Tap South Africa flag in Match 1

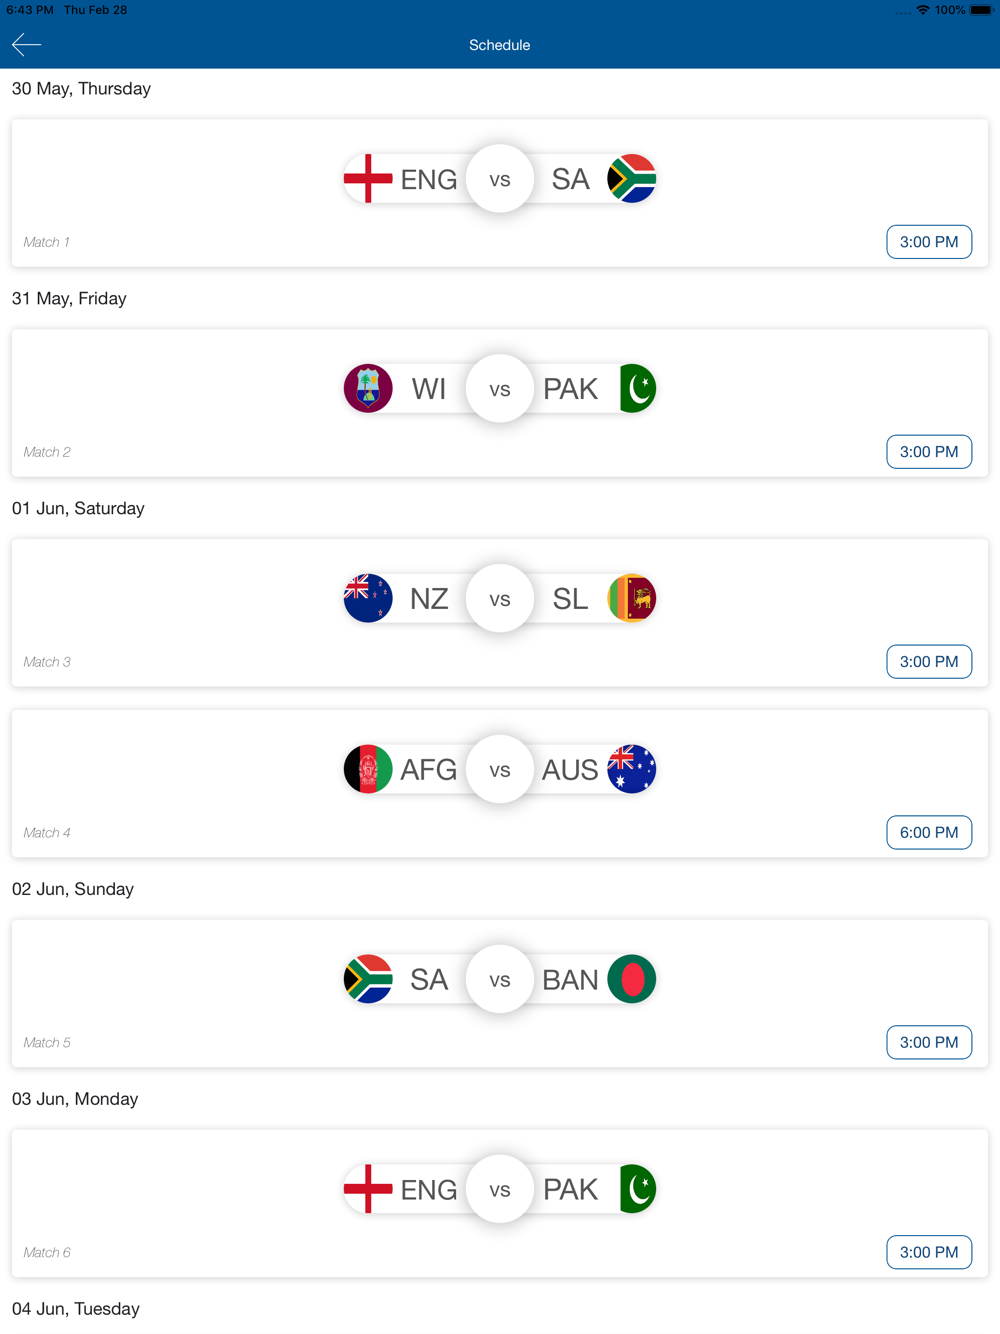(632, 179)
